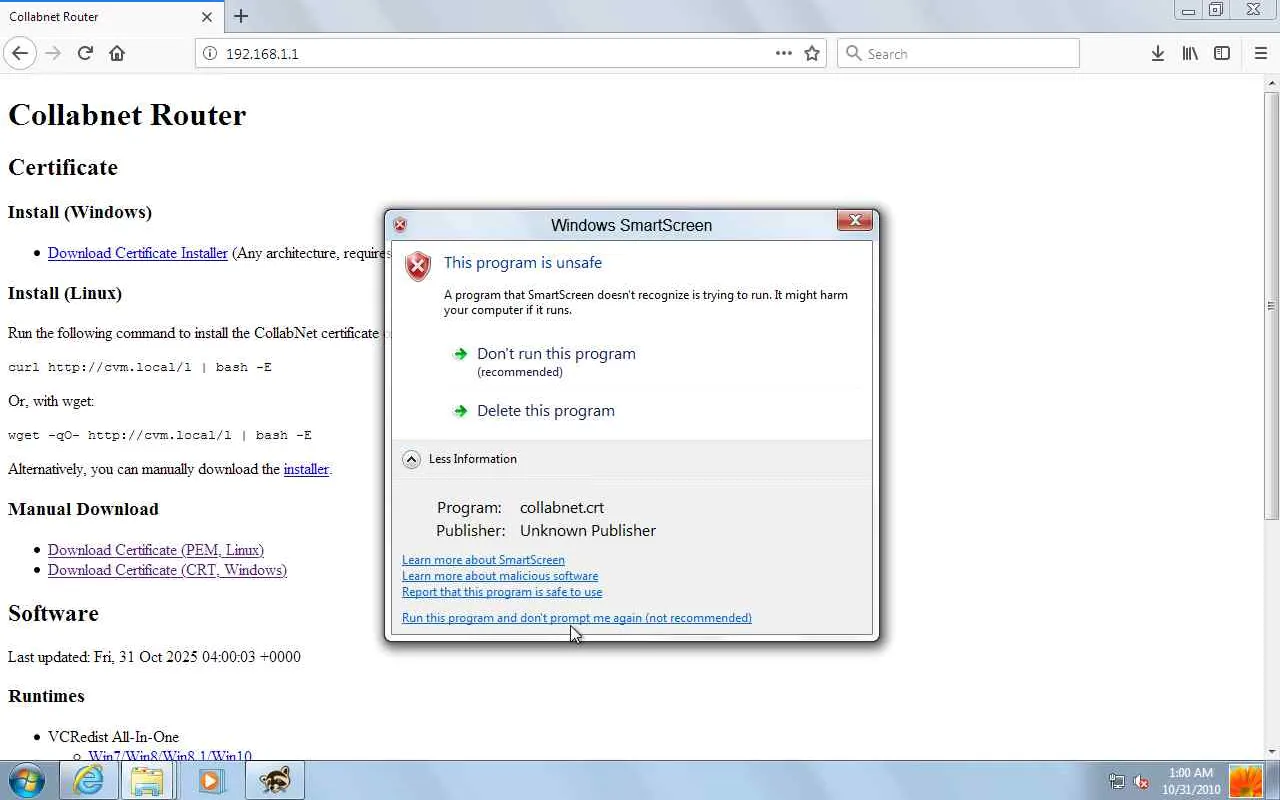Open File Explorer from the taskbar

[x=147, y=780]
